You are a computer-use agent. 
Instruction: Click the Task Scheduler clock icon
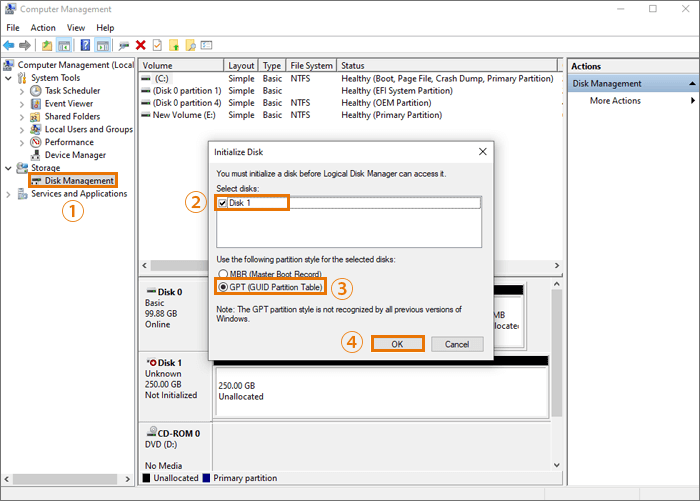coord(36,91)
